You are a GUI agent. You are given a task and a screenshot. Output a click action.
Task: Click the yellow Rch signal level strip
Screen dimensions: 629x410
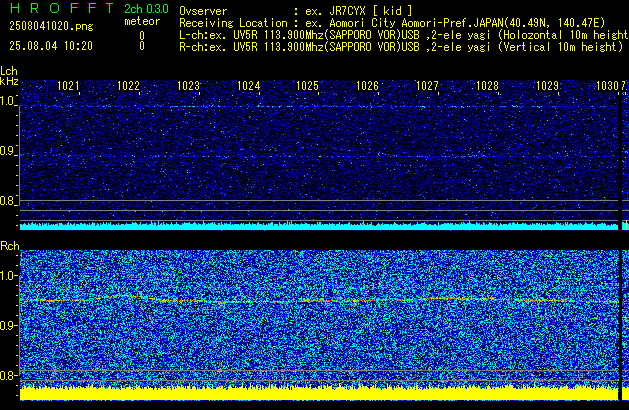pyautogui.click(x=319, y=393)
